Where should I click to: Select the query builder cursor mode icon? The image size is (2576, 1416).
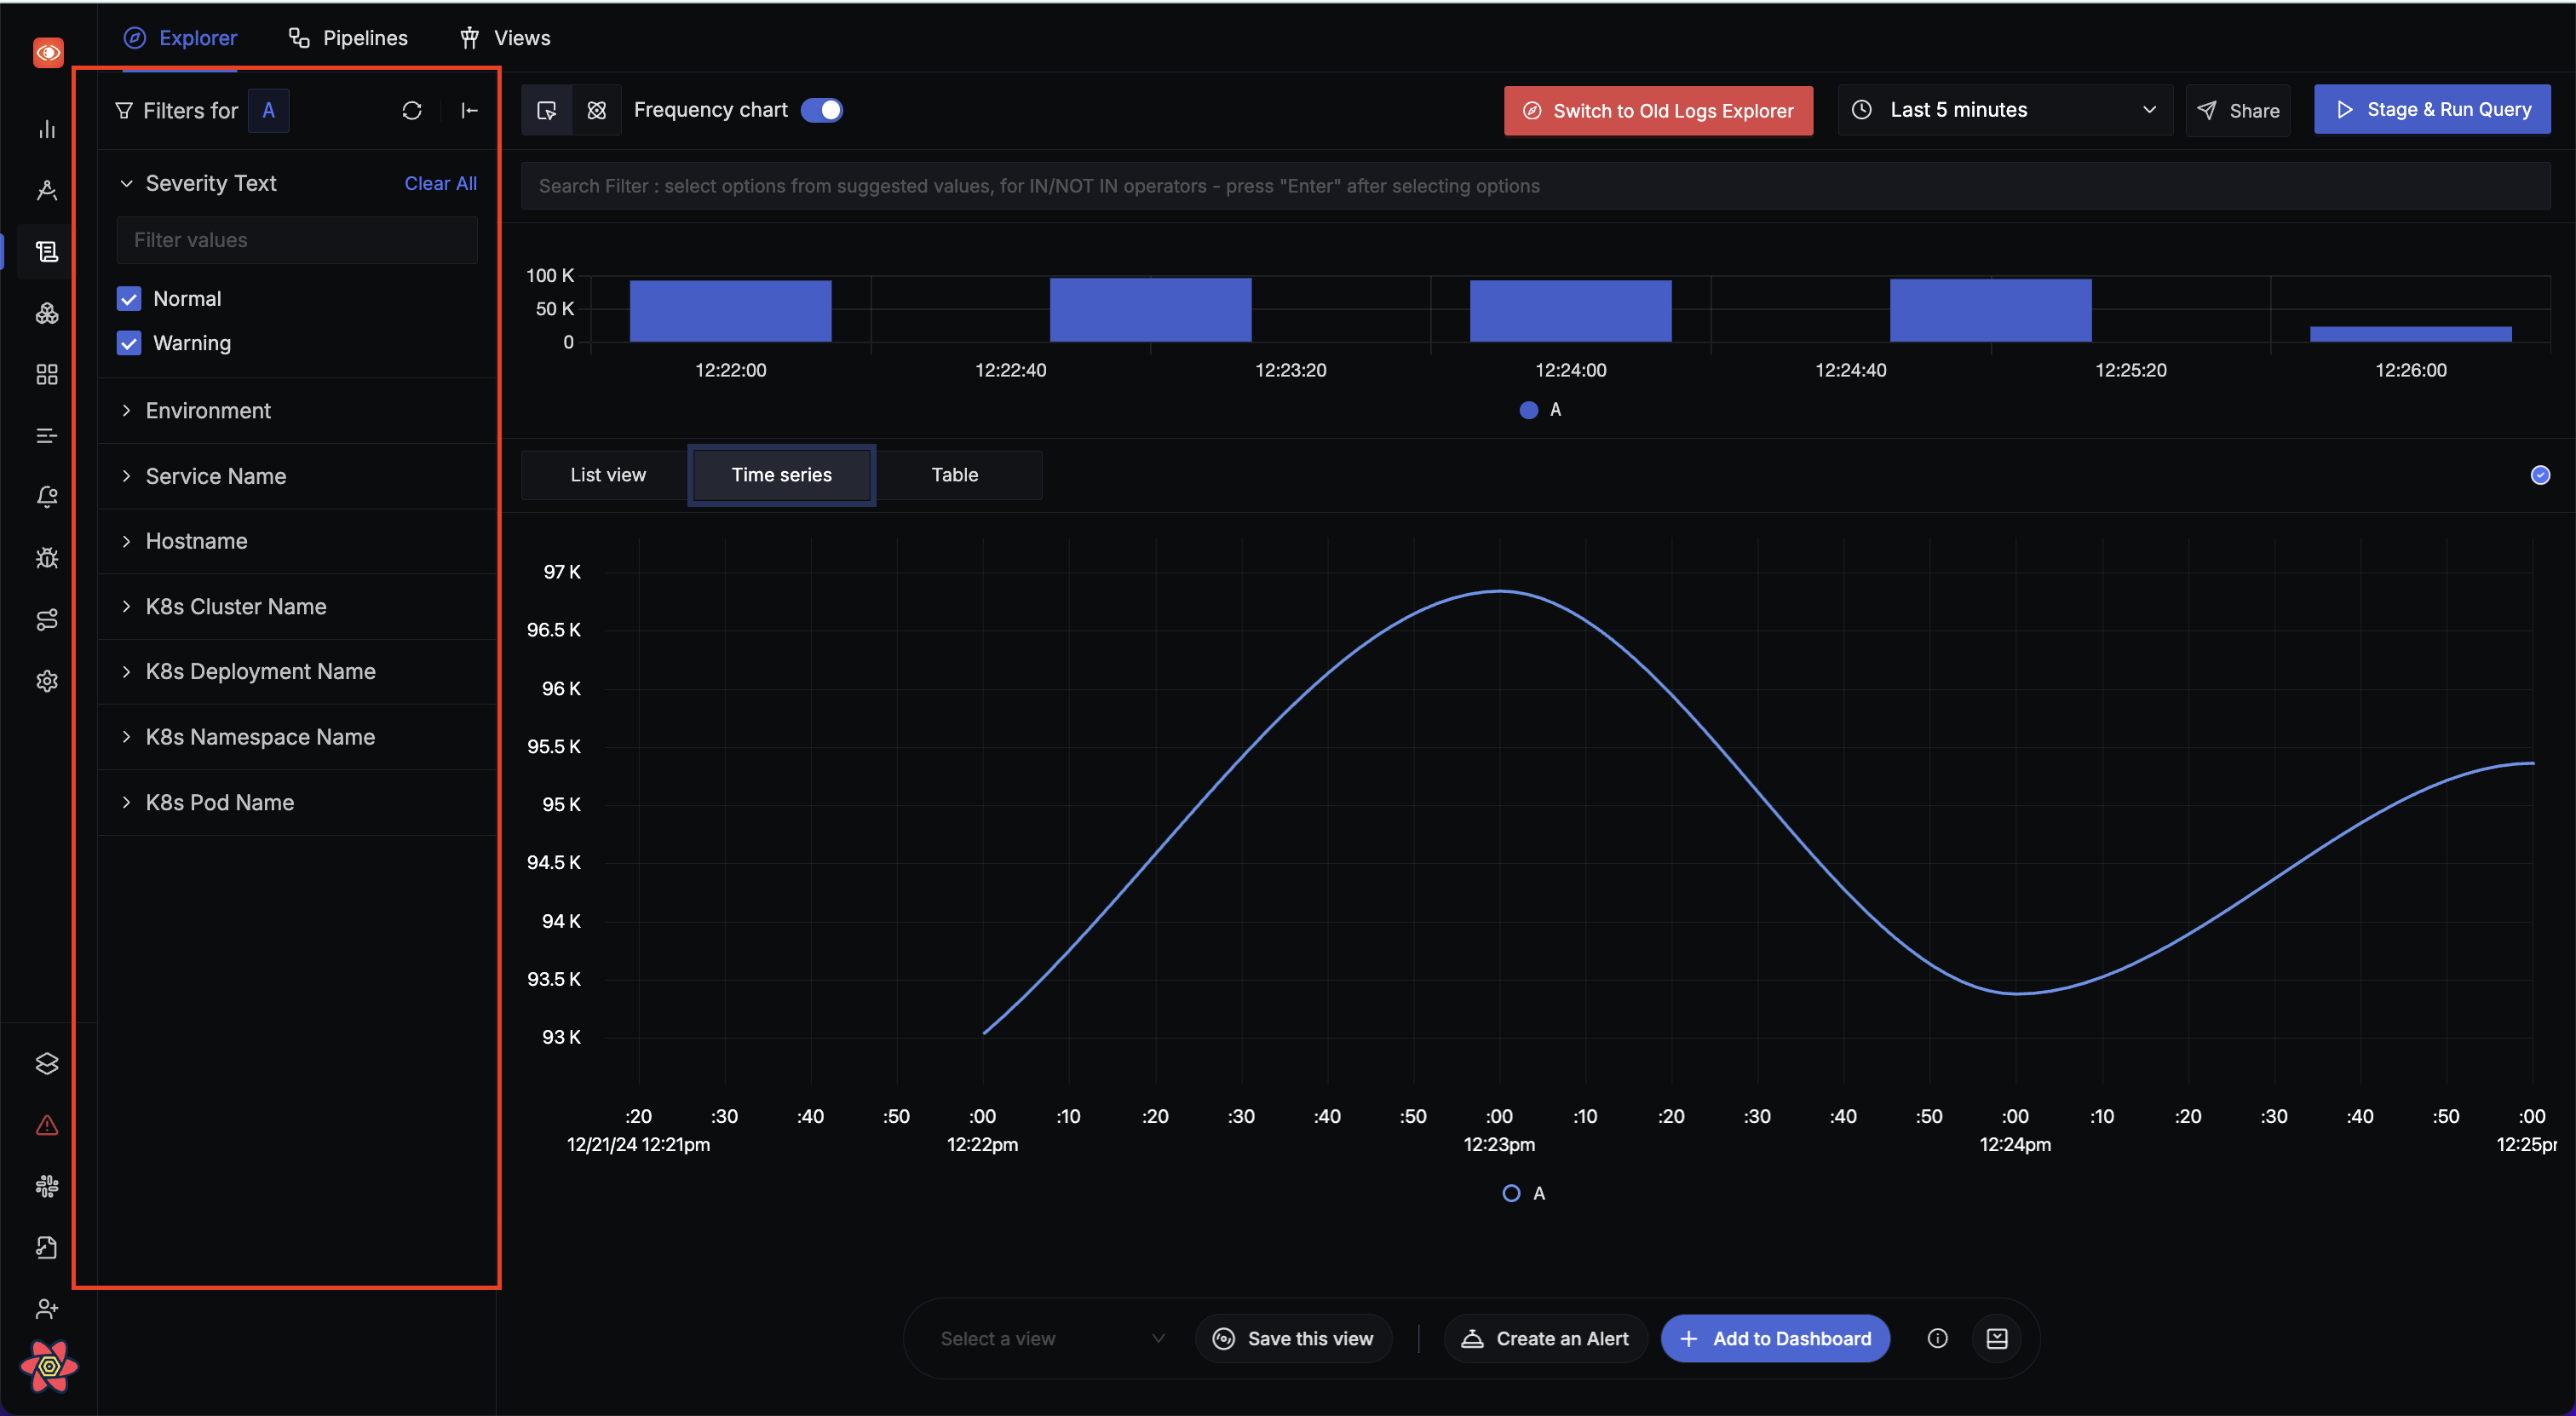pos(547,110)
